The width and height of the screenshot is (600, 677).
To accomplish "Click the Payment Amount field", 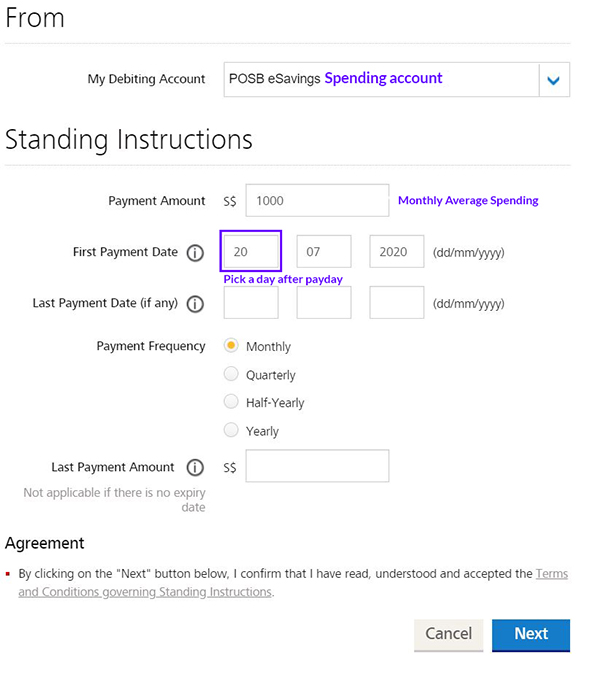I will [x=317, y=200].
